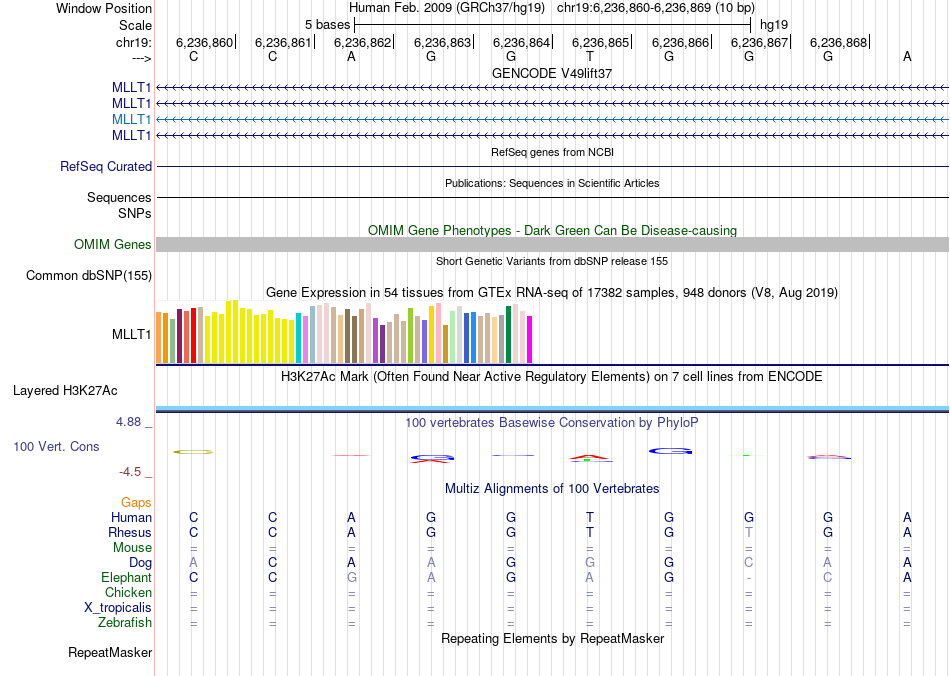Select the Common dbSNP(155) track label
This screenshot has height=676, width=950.
[x=89, y=276]
